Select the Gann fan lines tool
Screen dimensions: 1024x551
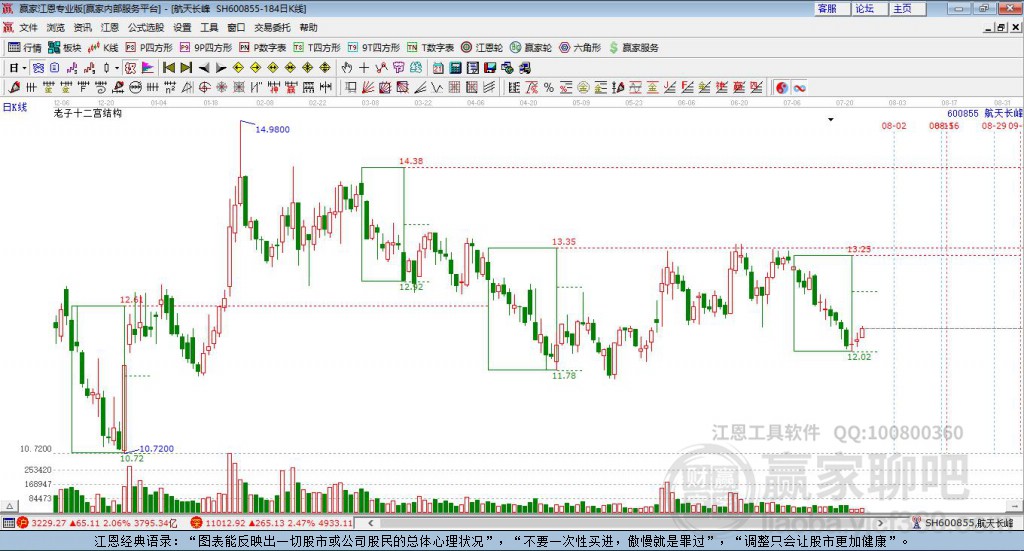click(x=368, y=87)
